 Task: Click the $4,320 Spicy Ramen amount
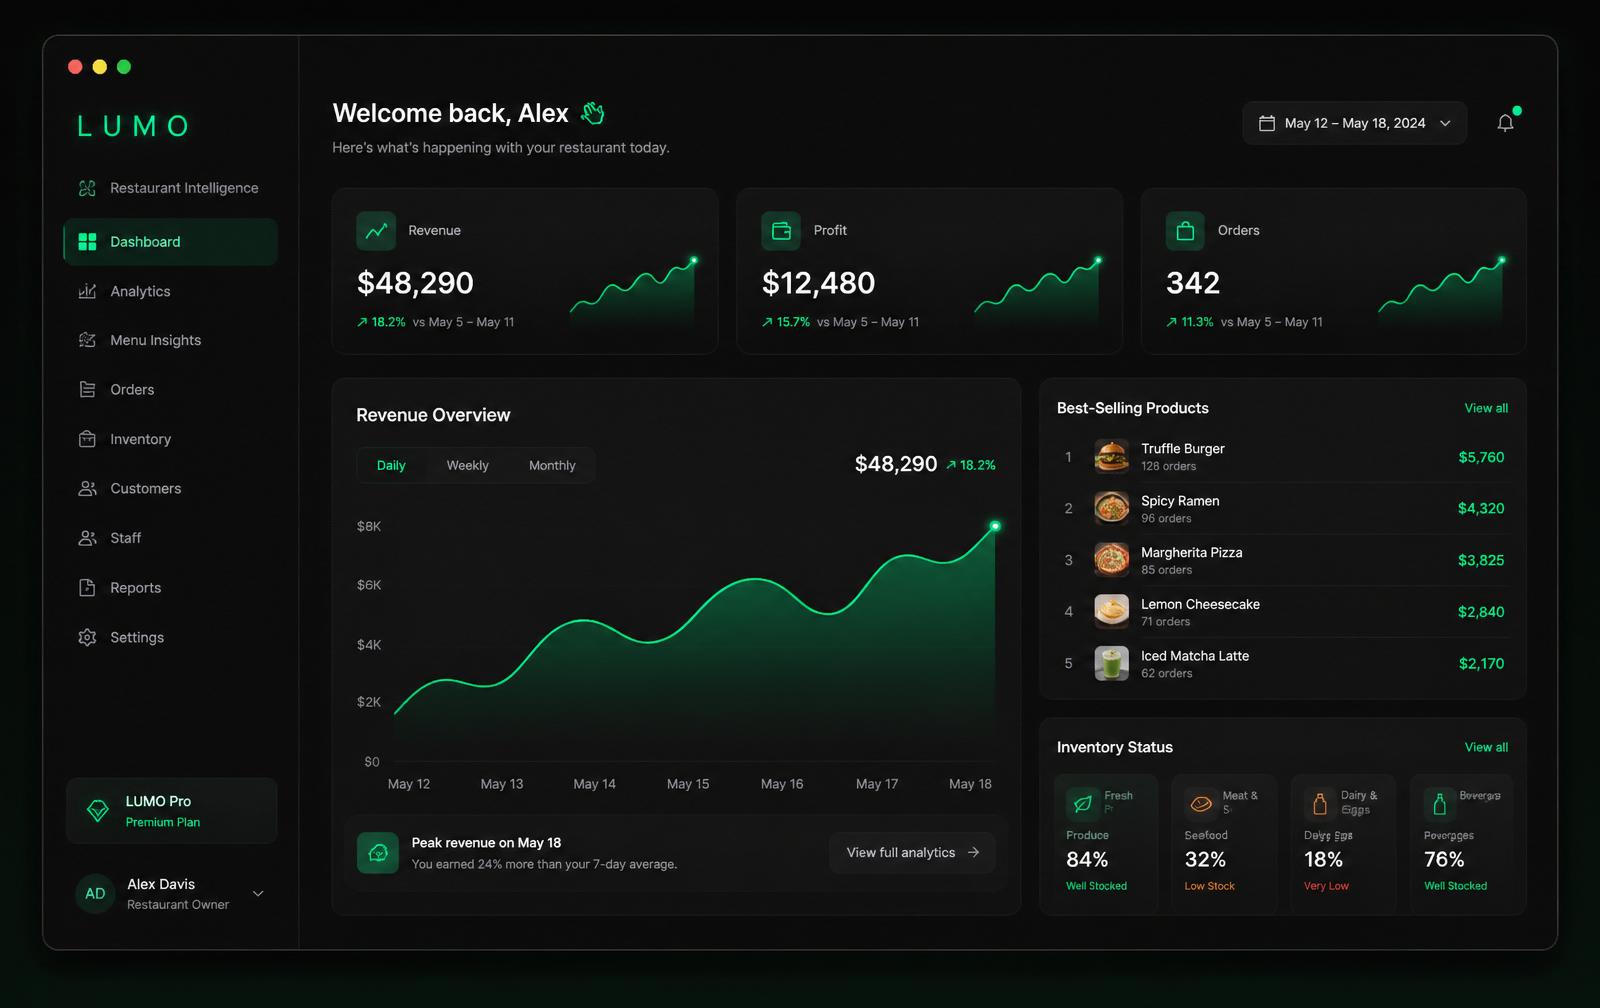coord(1481,508)
